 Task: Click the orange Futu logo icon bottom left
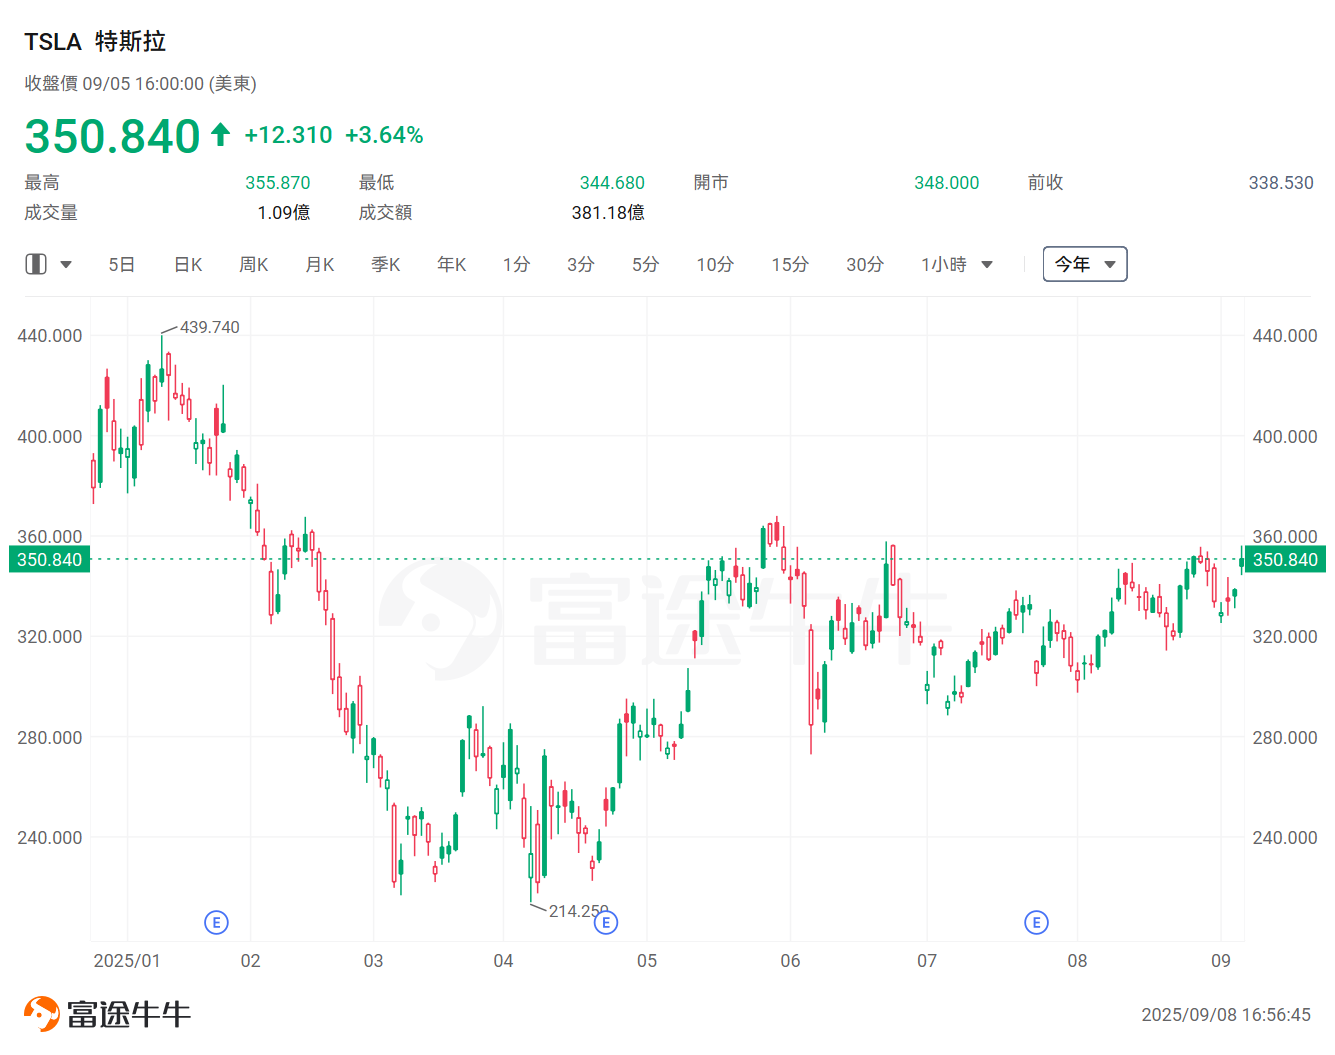tap(41, 1012)
